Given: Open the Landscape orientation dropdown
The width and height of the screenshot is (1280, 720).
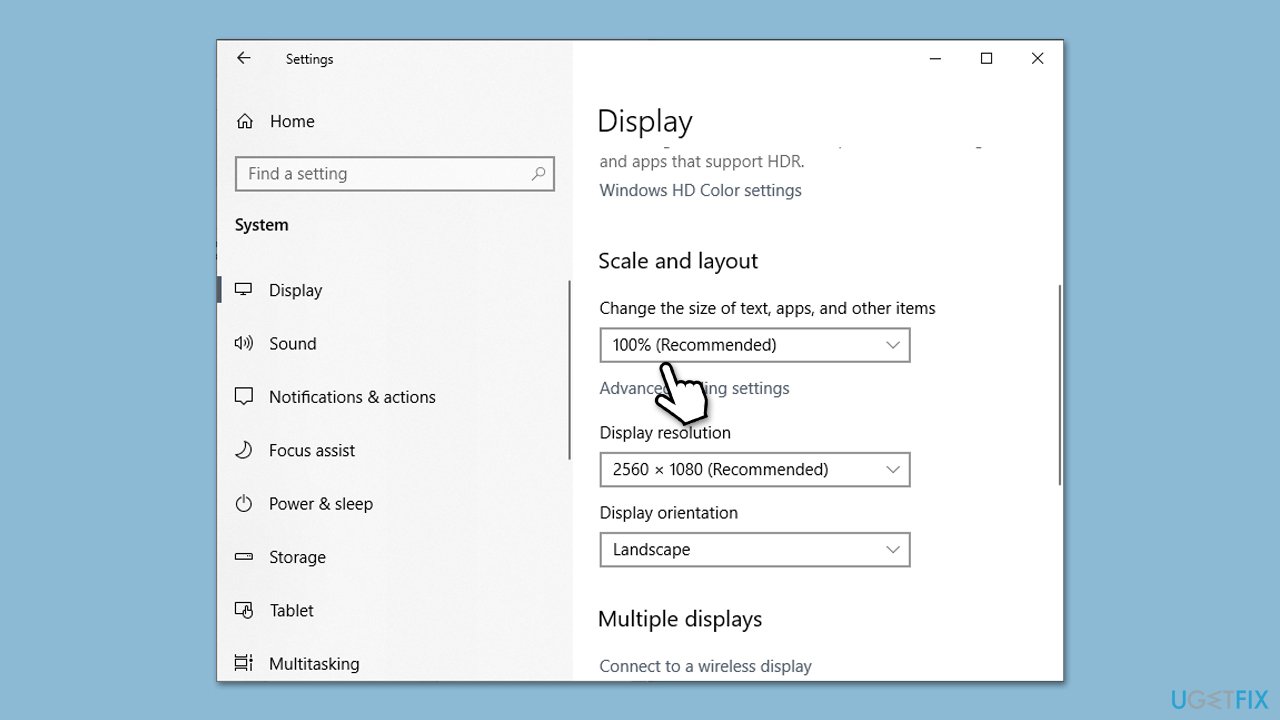Looking at the screenshot, I should coord(755,550).
